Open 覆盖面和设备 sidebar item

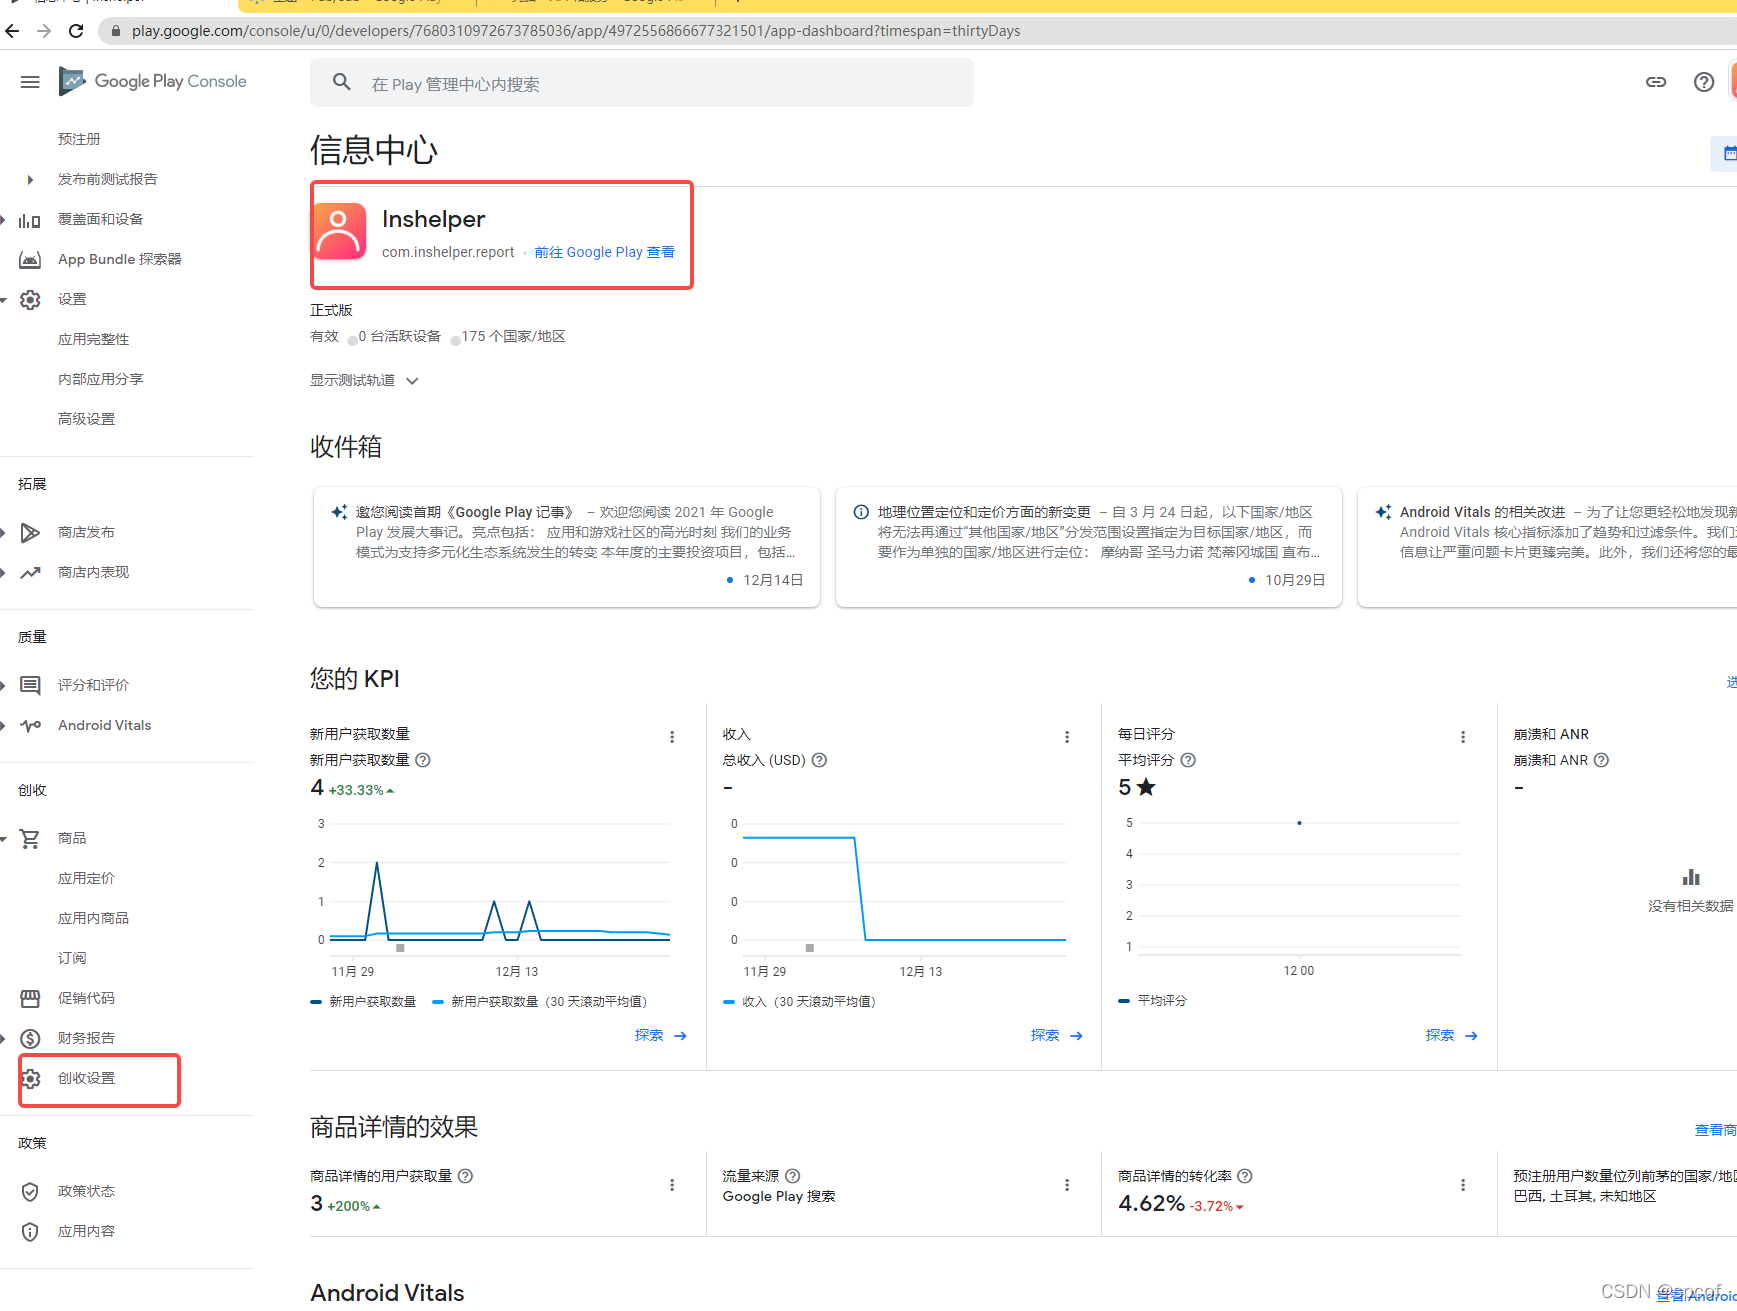pos(100,219)
